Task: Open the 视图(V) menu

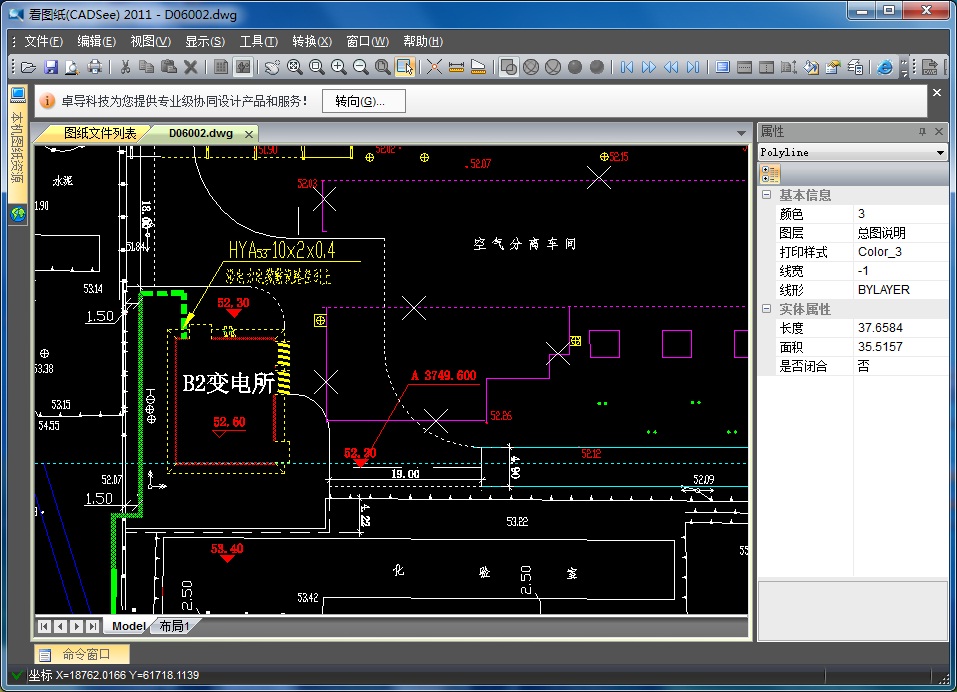Action: pyautogui.click(x=150, y=41)
